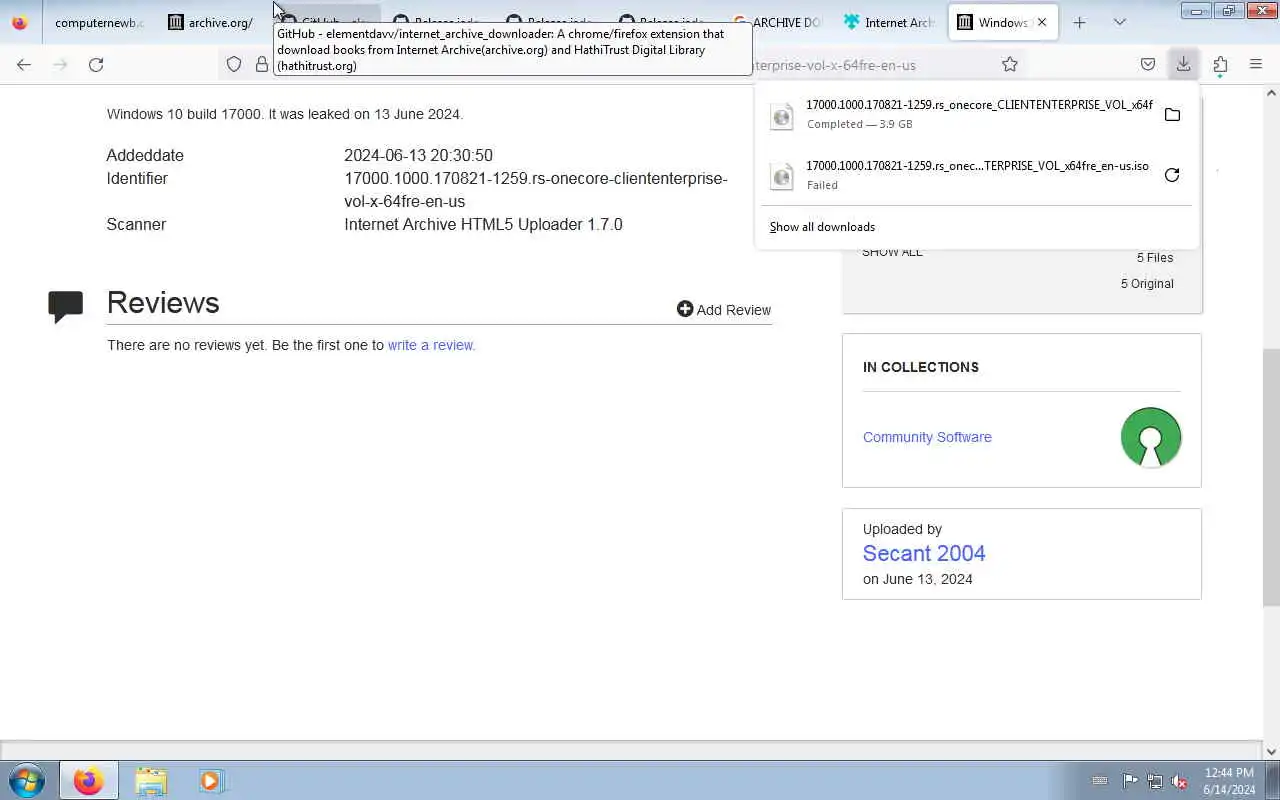Open tracking protection shield icon
Image resolution: width=1280 pixels, height=800 pixels.
click(234, 64)
